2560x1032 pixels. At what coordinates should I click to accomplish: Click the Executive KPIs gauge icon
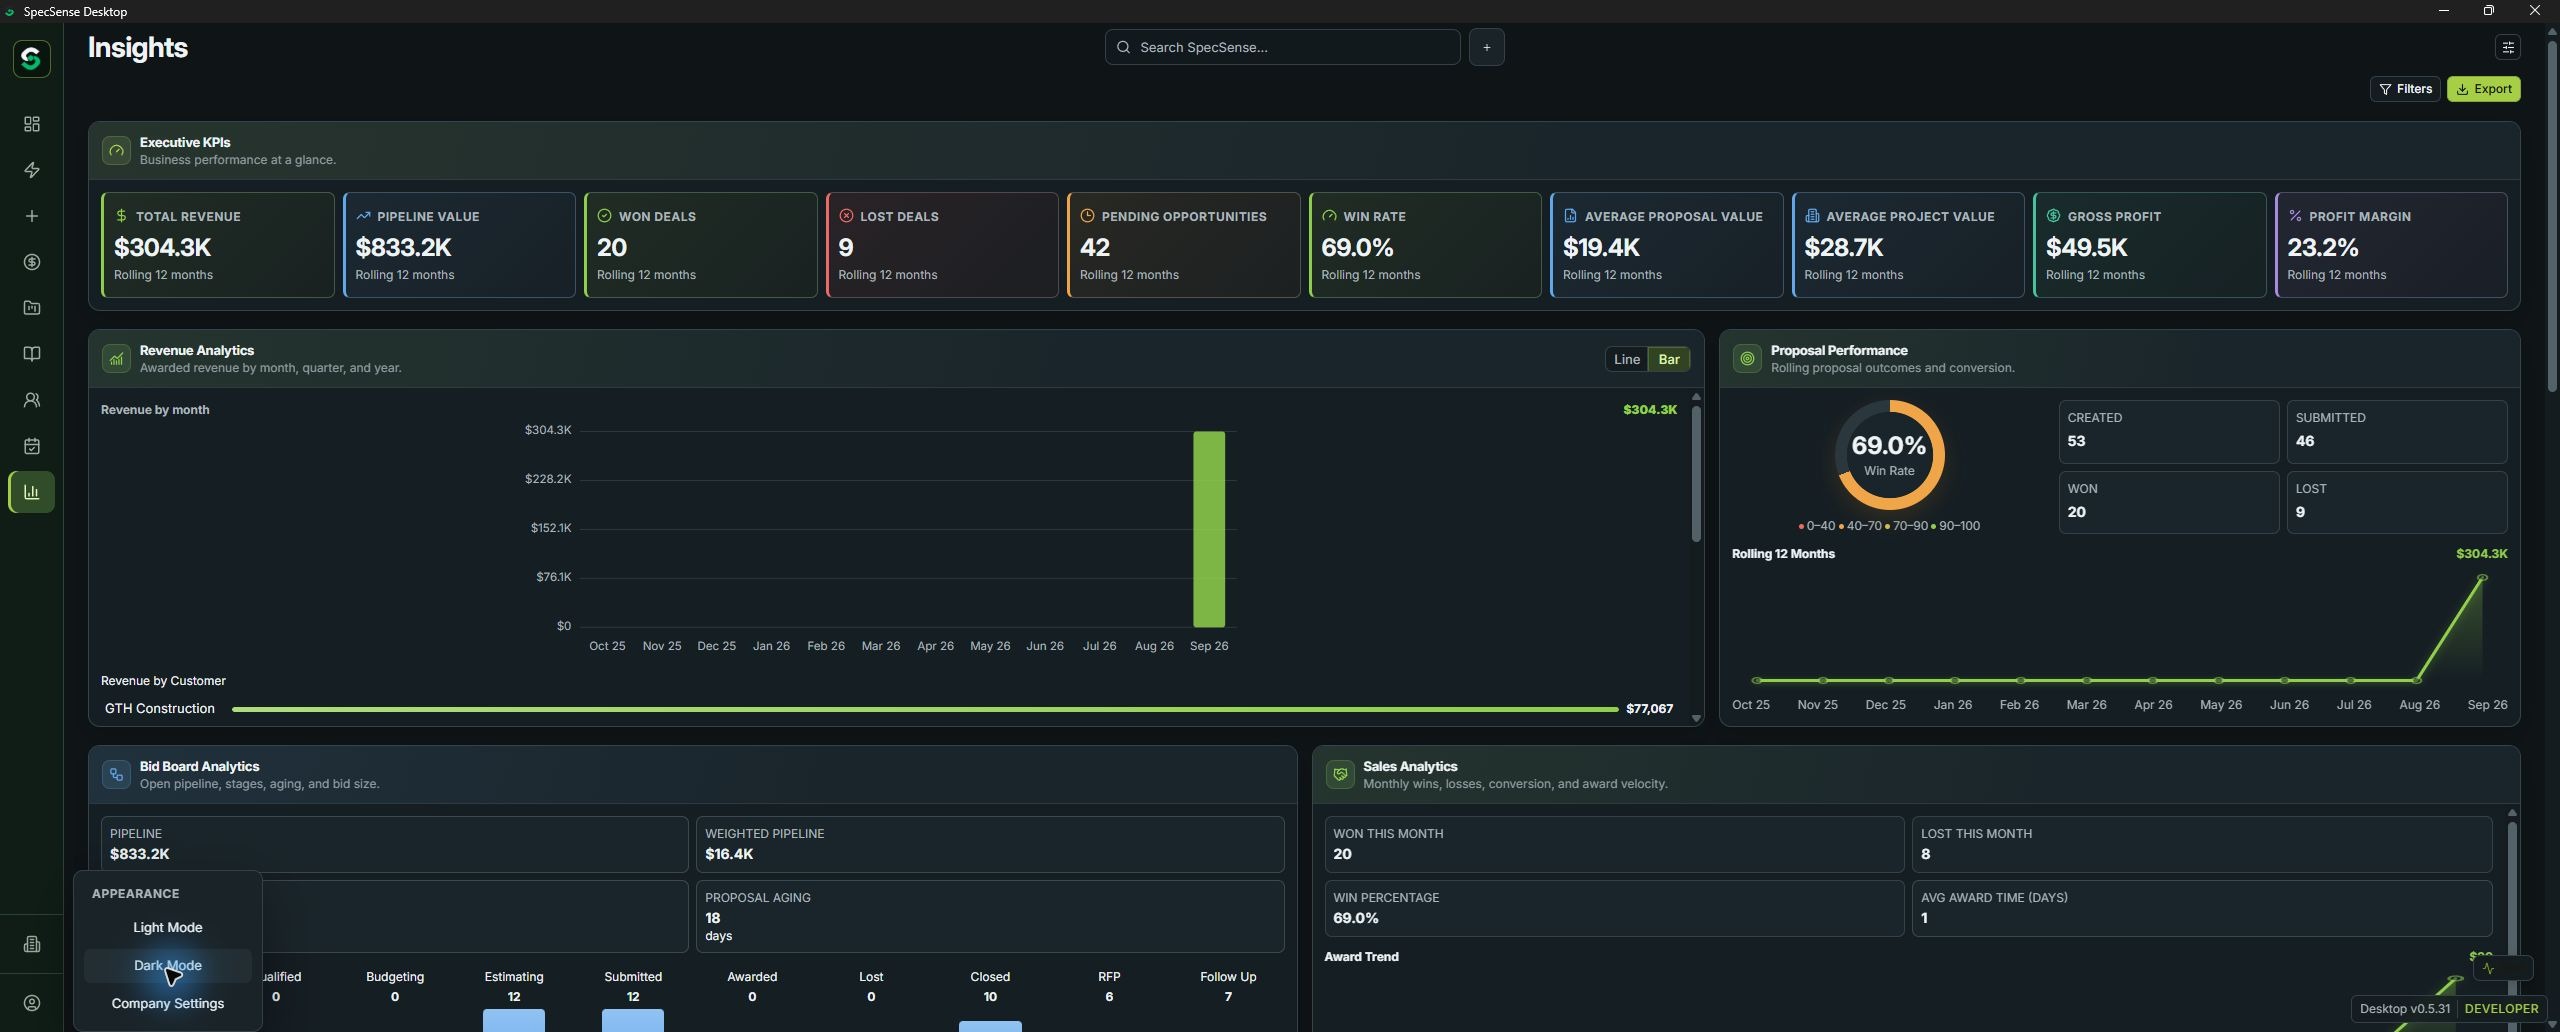click(116, 150)
